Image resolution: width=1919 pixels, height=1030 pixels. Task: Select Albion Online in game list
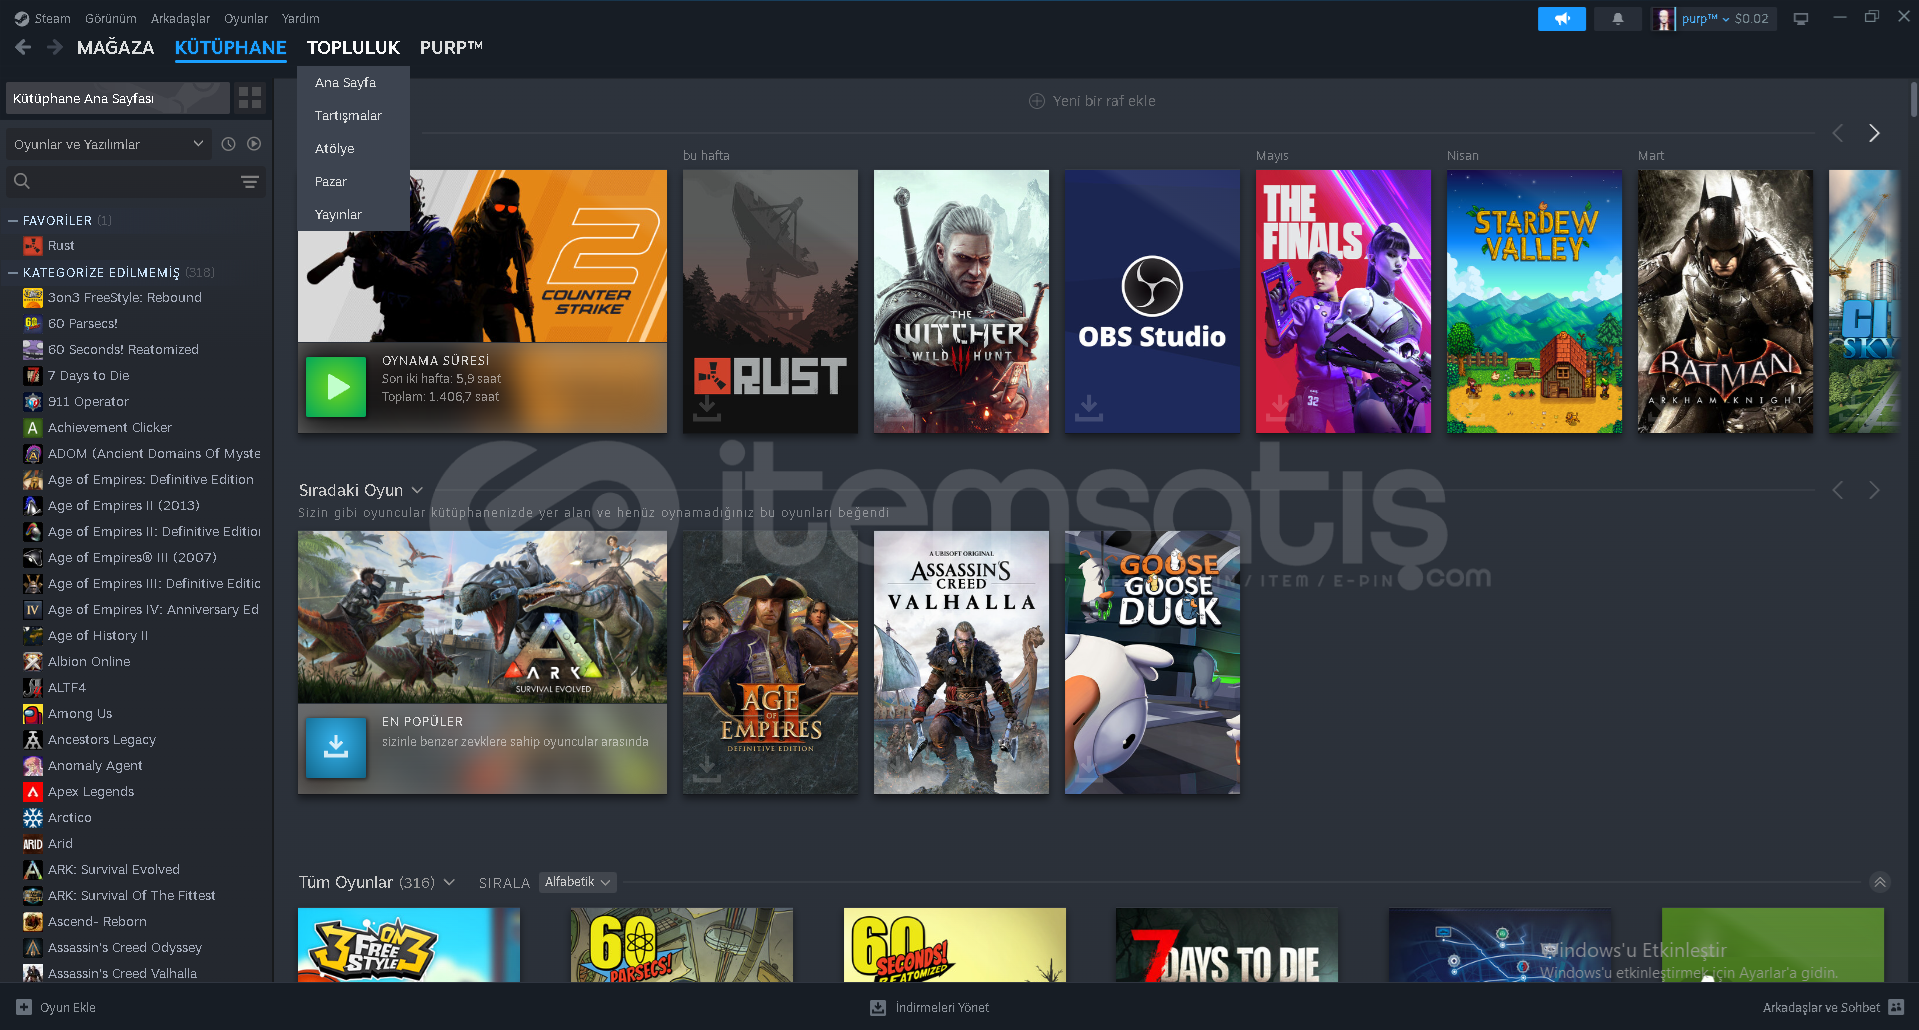point(89,661)
